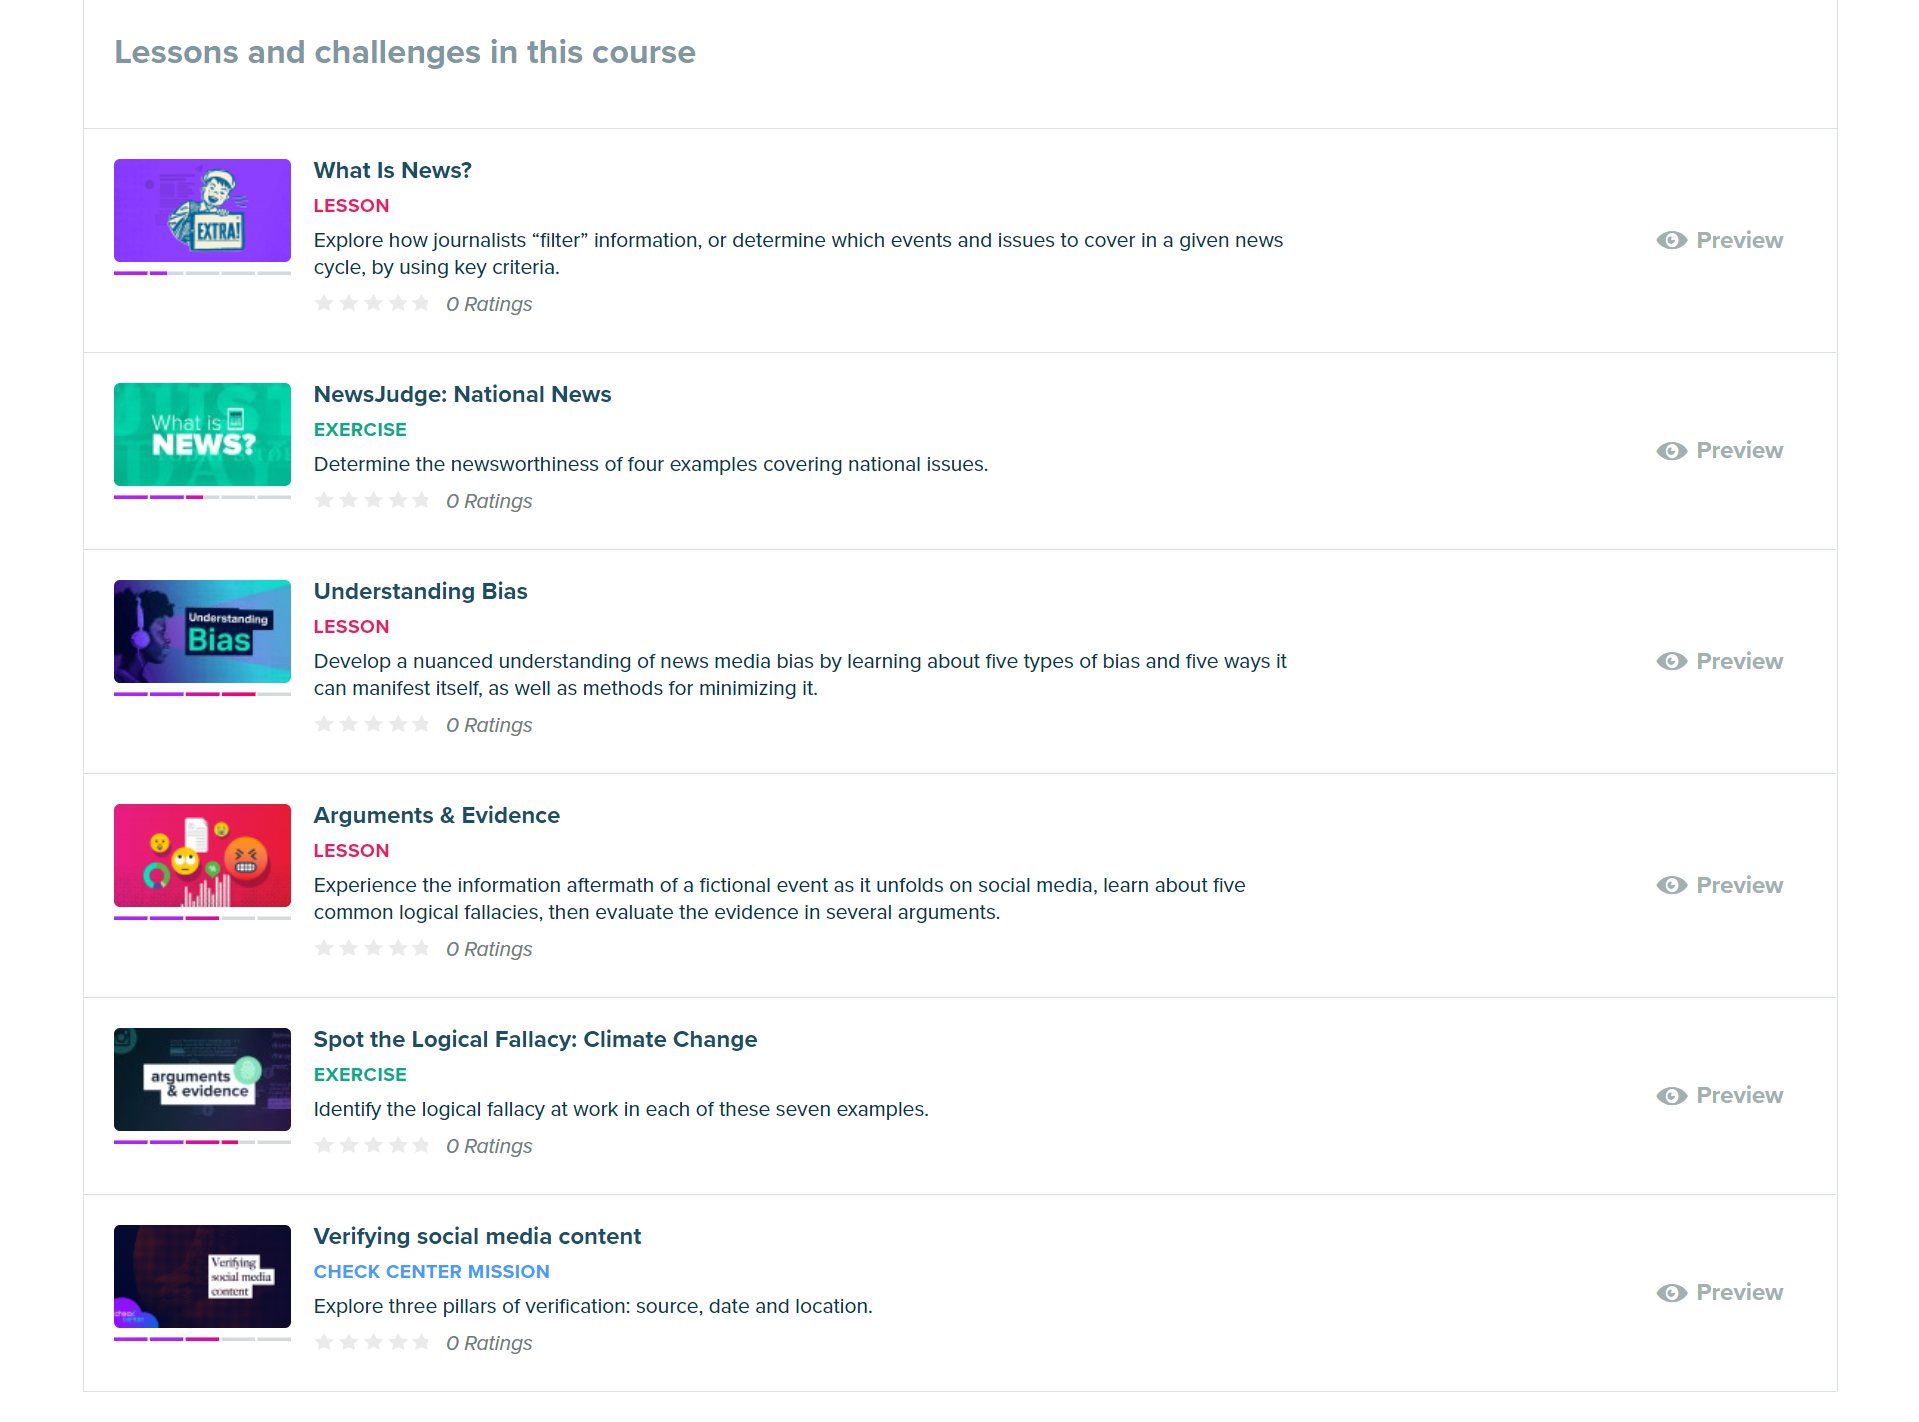
Task: Click the Arguments & Evidence emoji thumbnail
Action: (x=202, y=856)
